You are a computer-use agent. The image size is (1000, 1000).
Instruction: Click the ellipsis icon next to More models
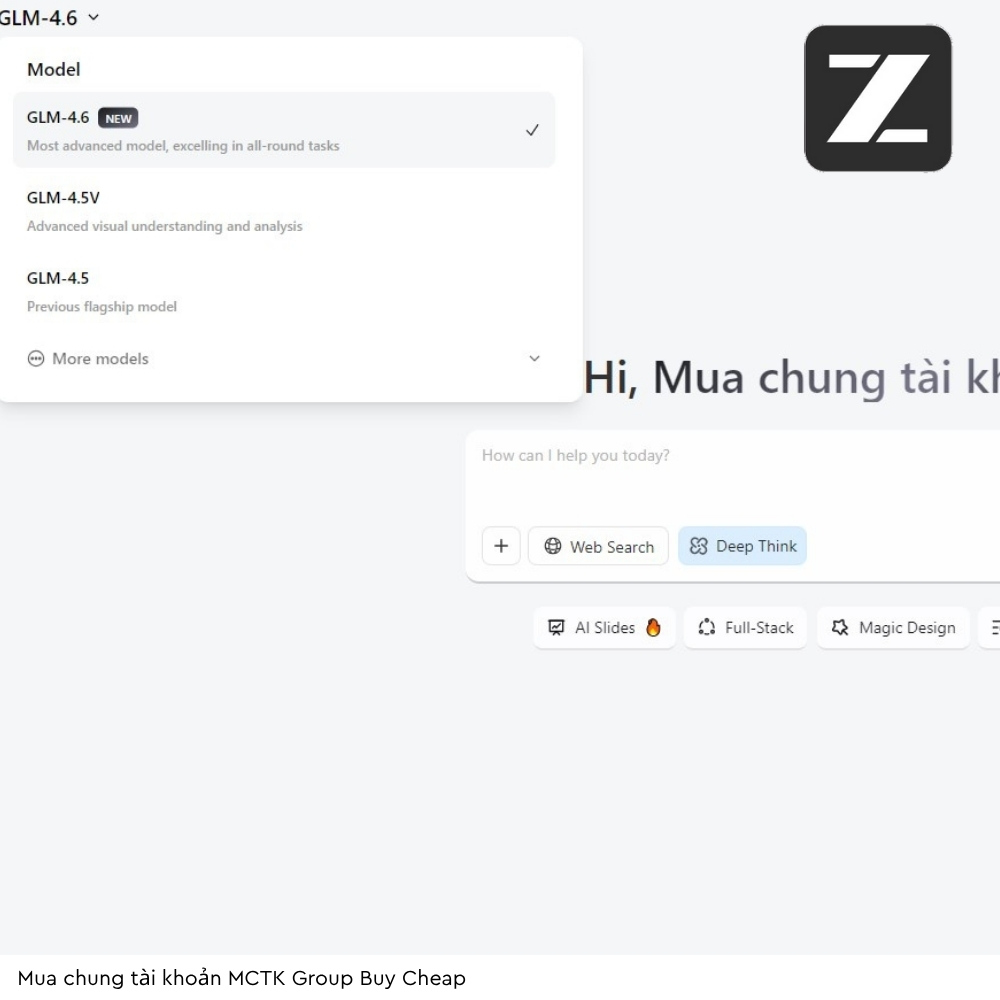click(x=37, y=358)
